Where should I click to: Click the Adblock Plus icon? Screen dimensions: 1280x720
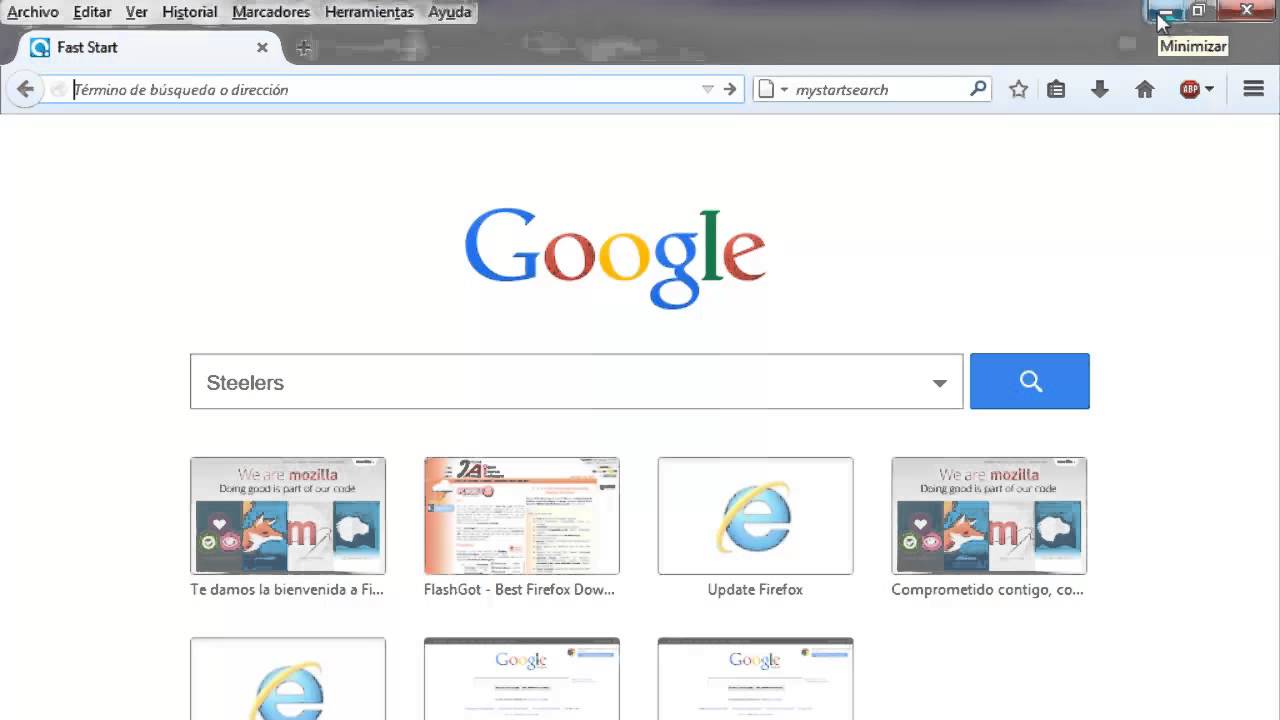tap(1189, 89)
